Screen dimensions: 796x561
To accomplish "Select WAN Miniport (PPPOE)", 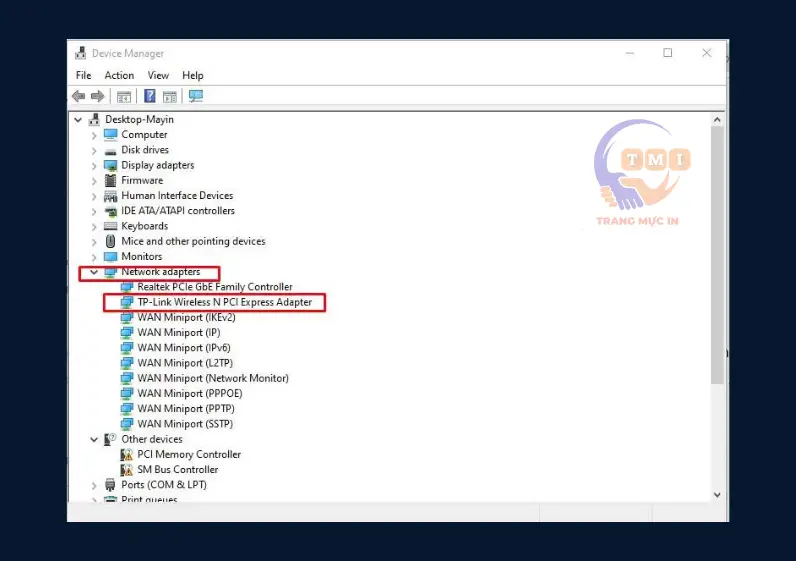I will (190, 394).
